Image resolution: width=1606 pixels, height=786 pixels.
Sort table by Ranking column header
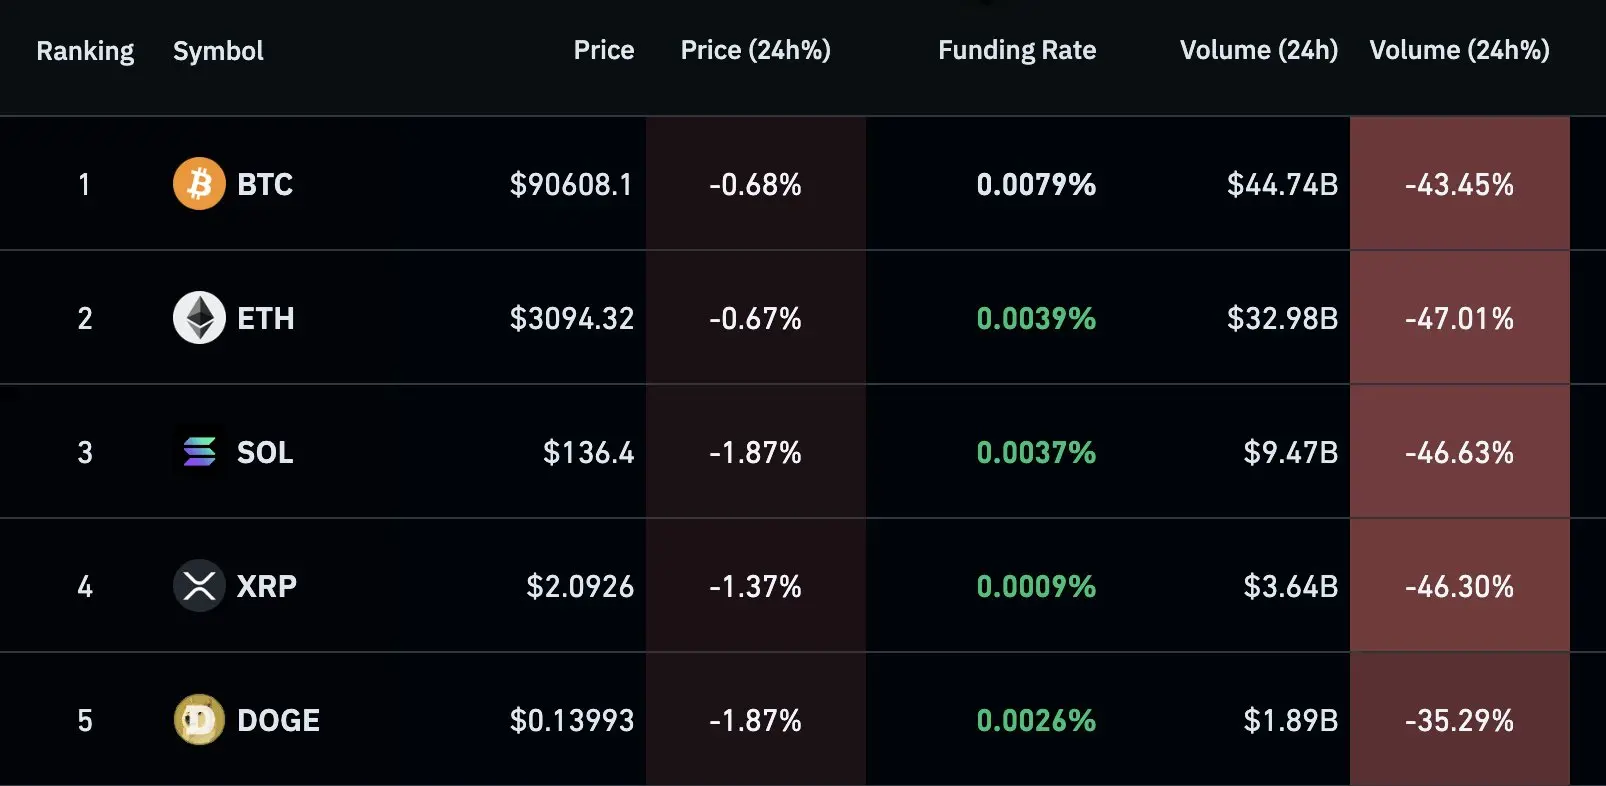(x=85, y=51)
